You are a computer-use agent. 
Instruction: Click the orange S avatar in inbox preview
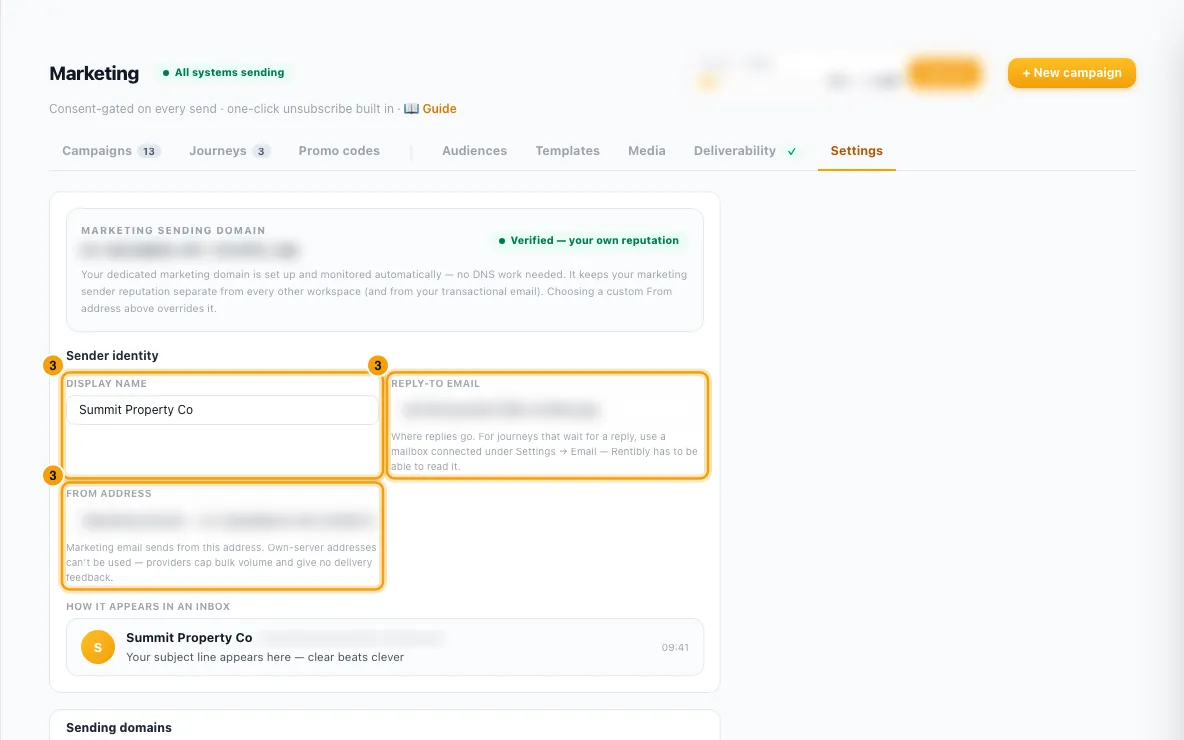(97, 647)
